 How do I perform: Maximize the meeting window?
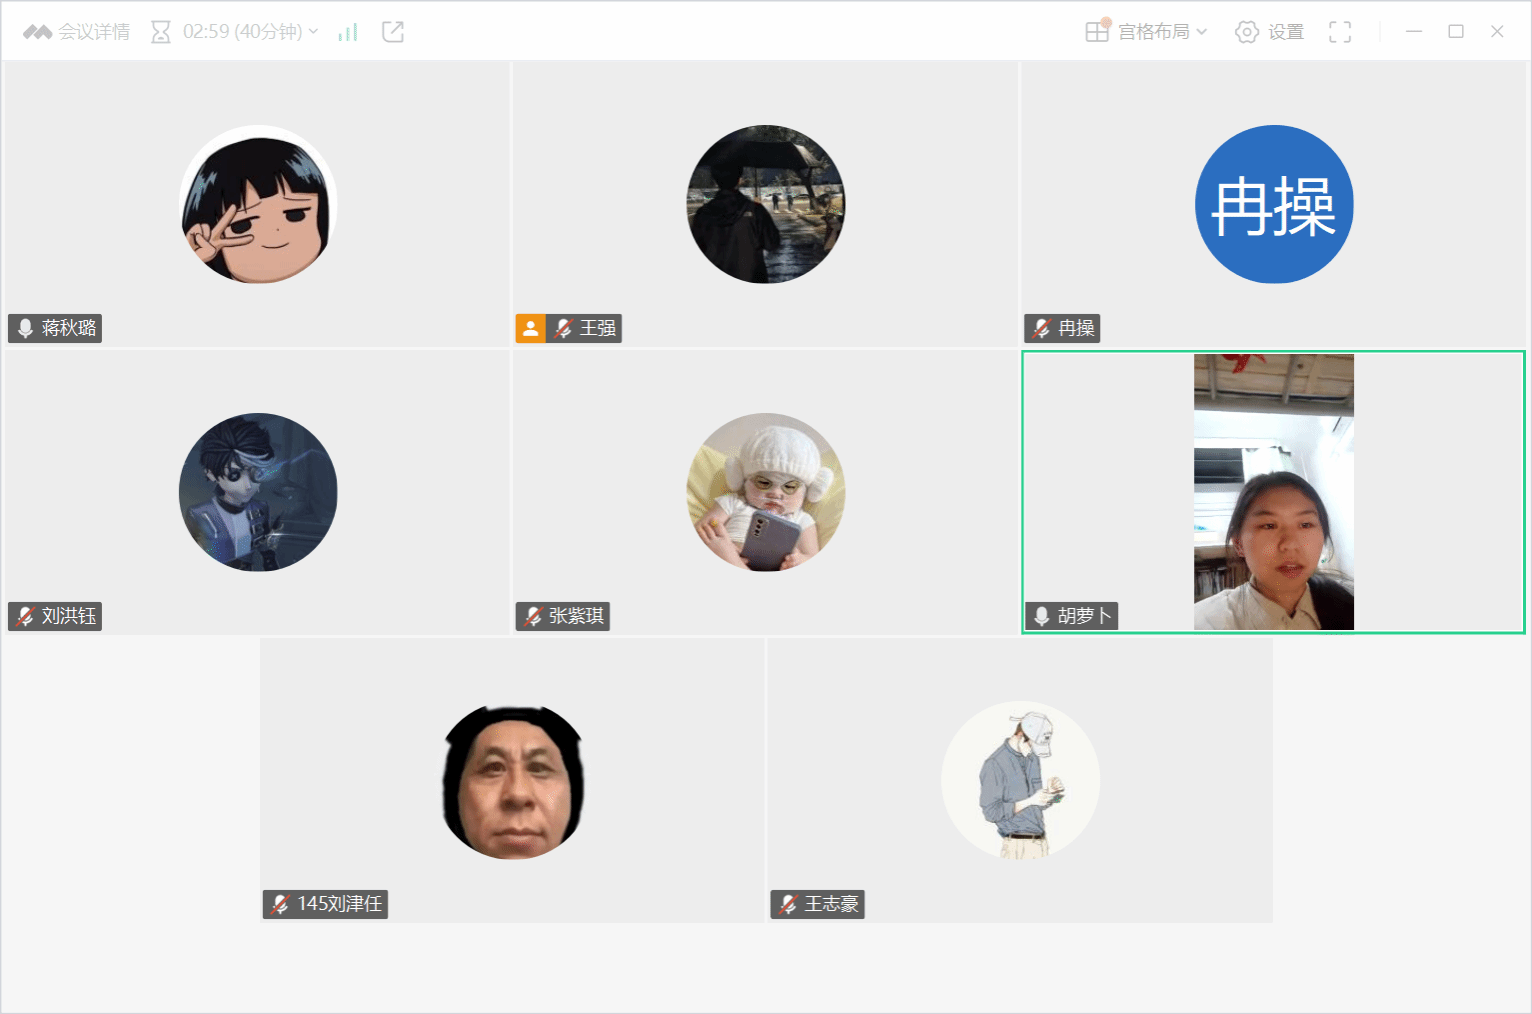coord(1456,32)
